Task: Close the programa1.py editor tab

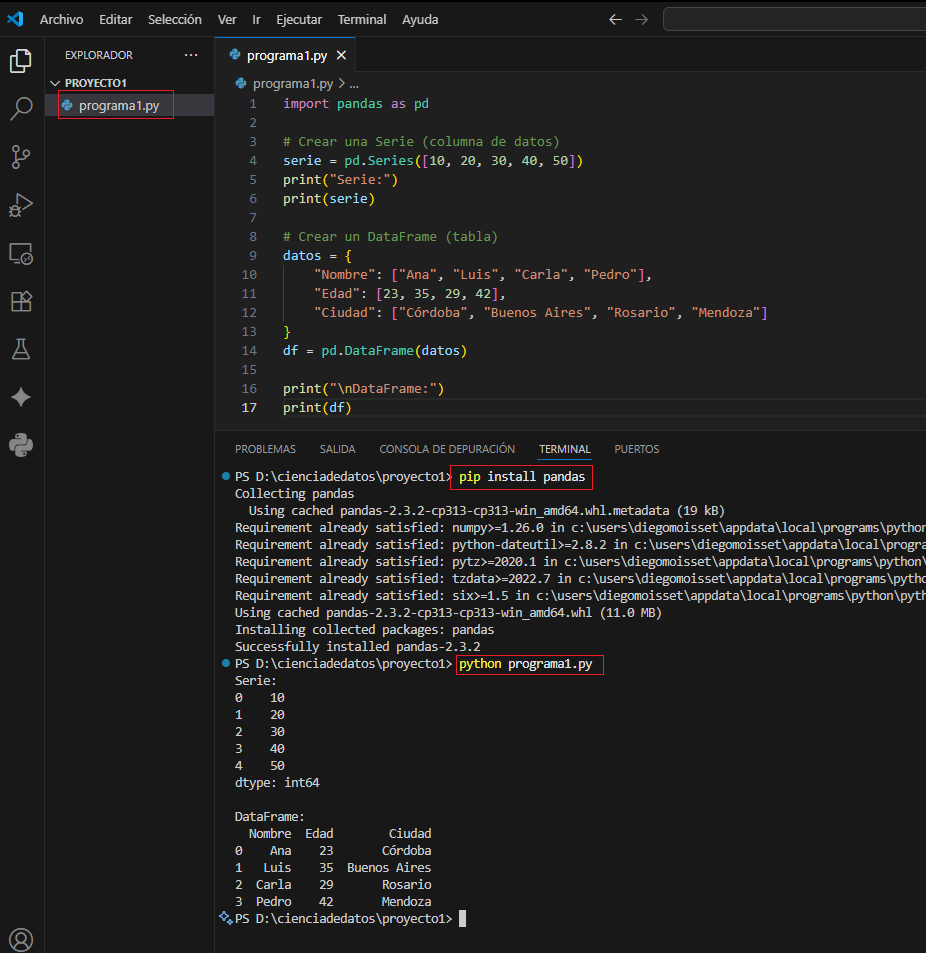Action: pos(341,56)
